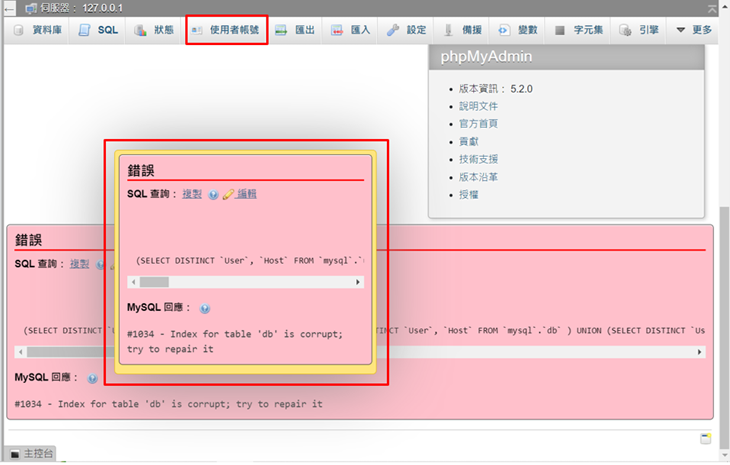Click the wrench icon beside 設定

tap(392, 30)
